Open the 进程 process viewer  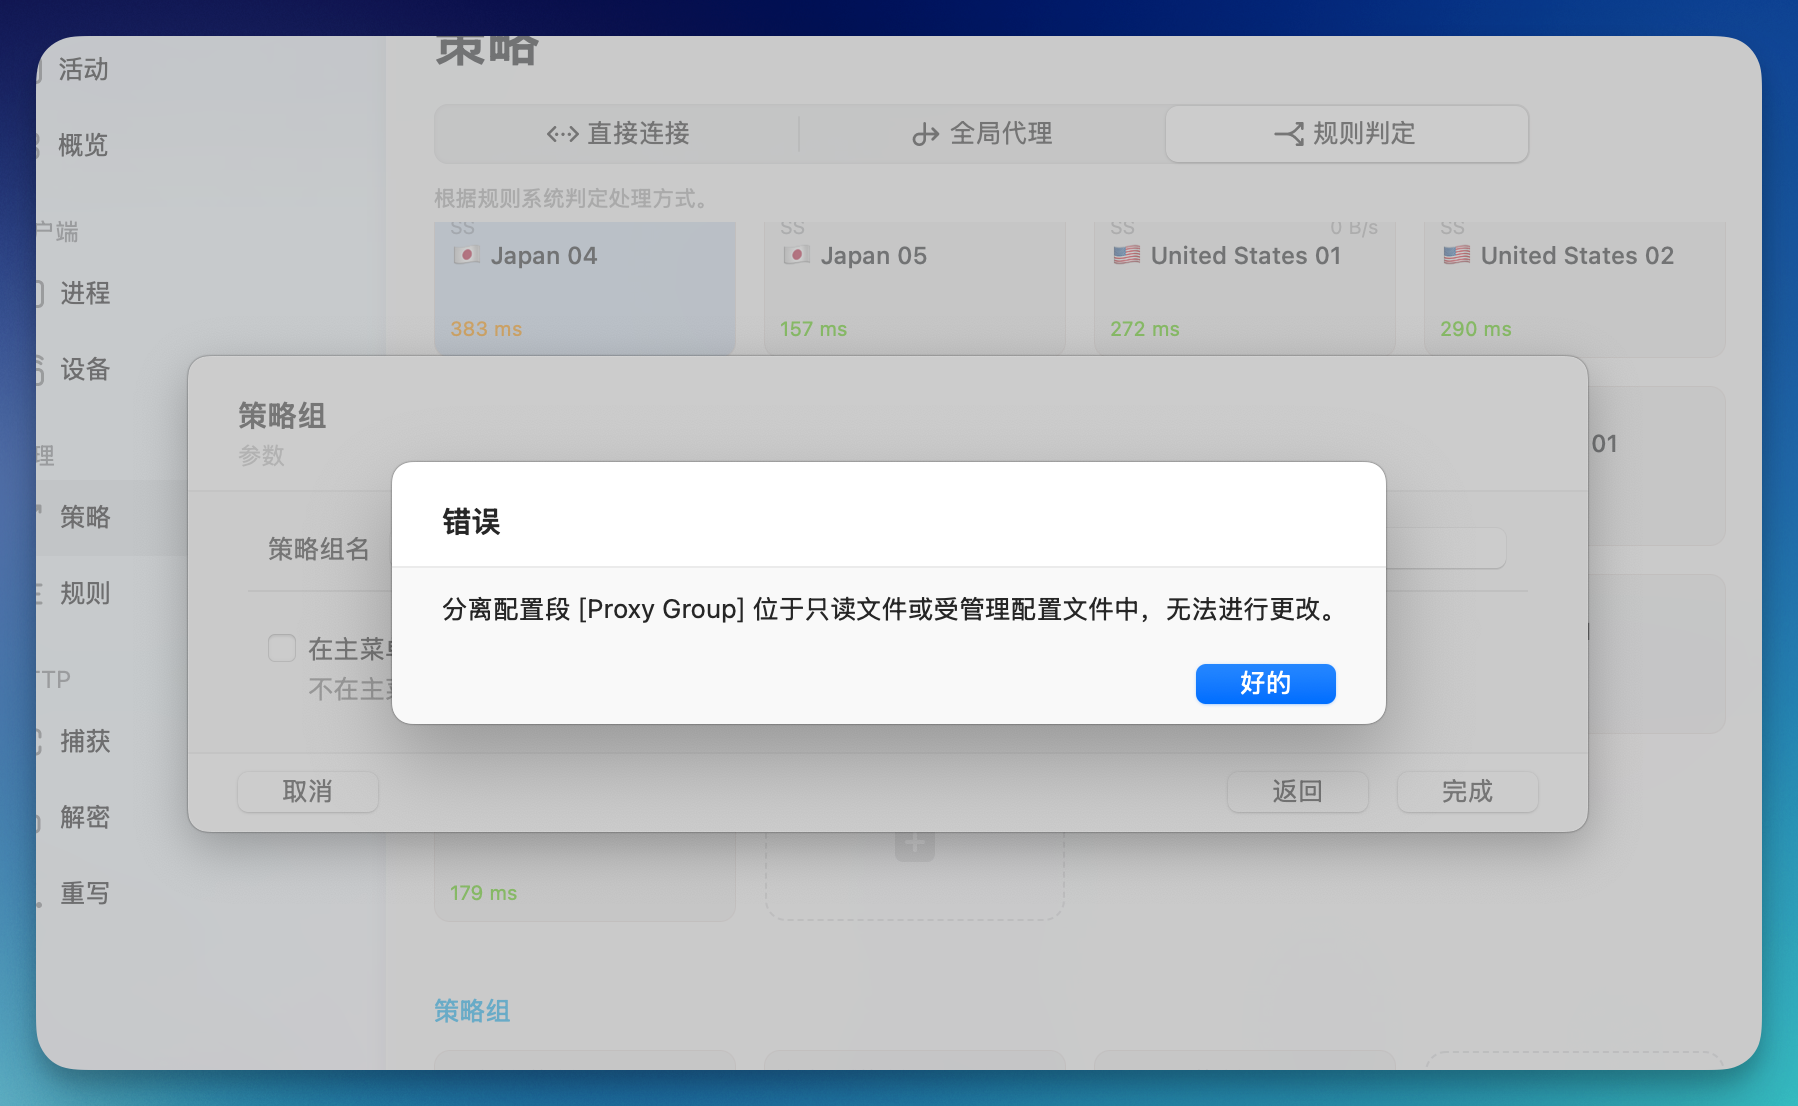[84, 293]
